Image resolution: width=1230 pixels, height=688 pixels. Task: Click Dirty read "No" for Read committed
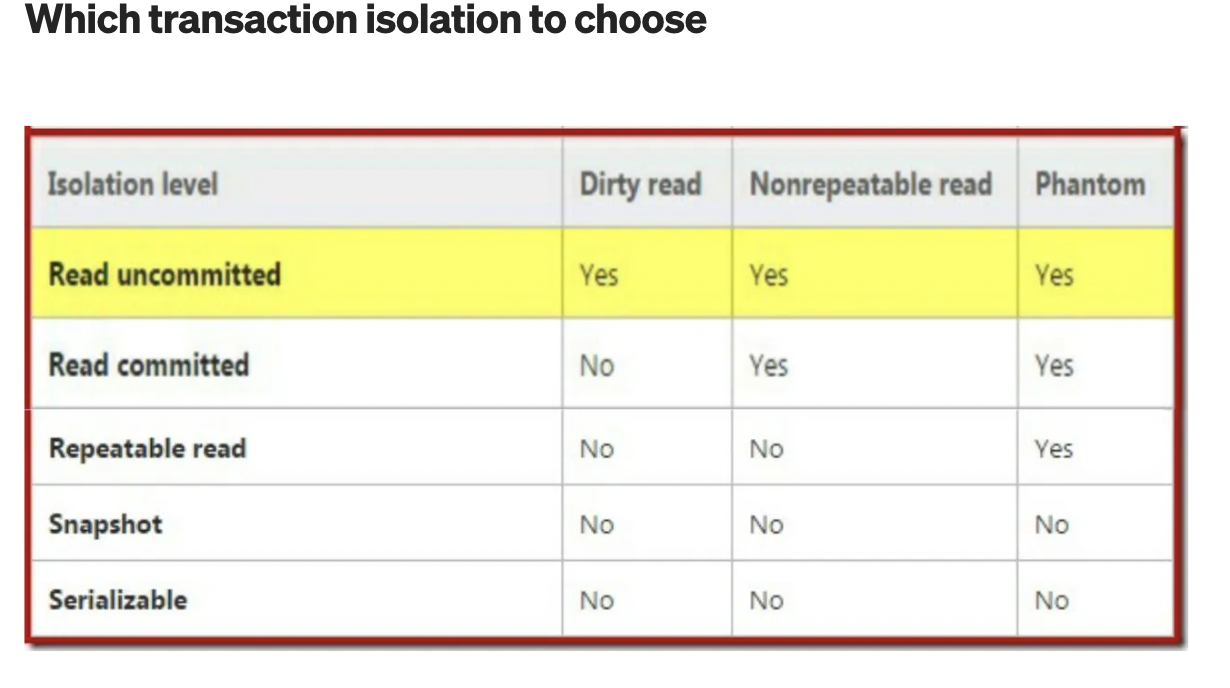[x=597, y=365]
